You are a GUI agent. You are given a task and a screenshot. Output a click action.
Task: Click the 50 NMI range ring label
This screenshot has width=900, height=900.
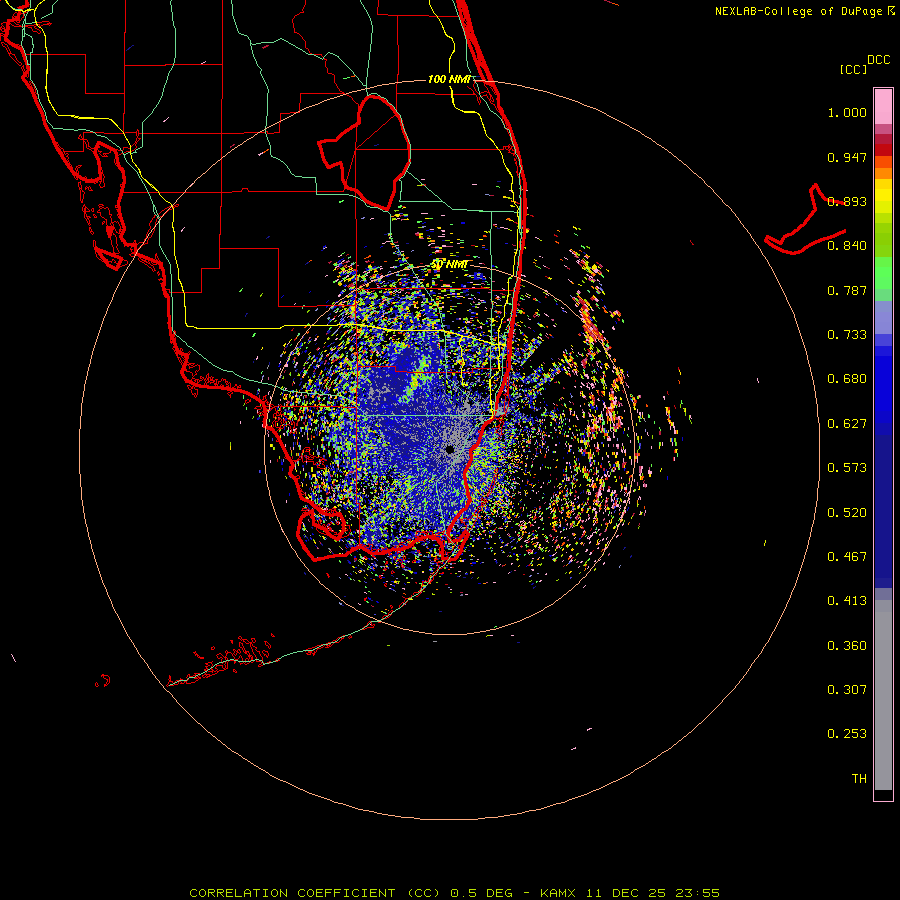pos(449,265)
